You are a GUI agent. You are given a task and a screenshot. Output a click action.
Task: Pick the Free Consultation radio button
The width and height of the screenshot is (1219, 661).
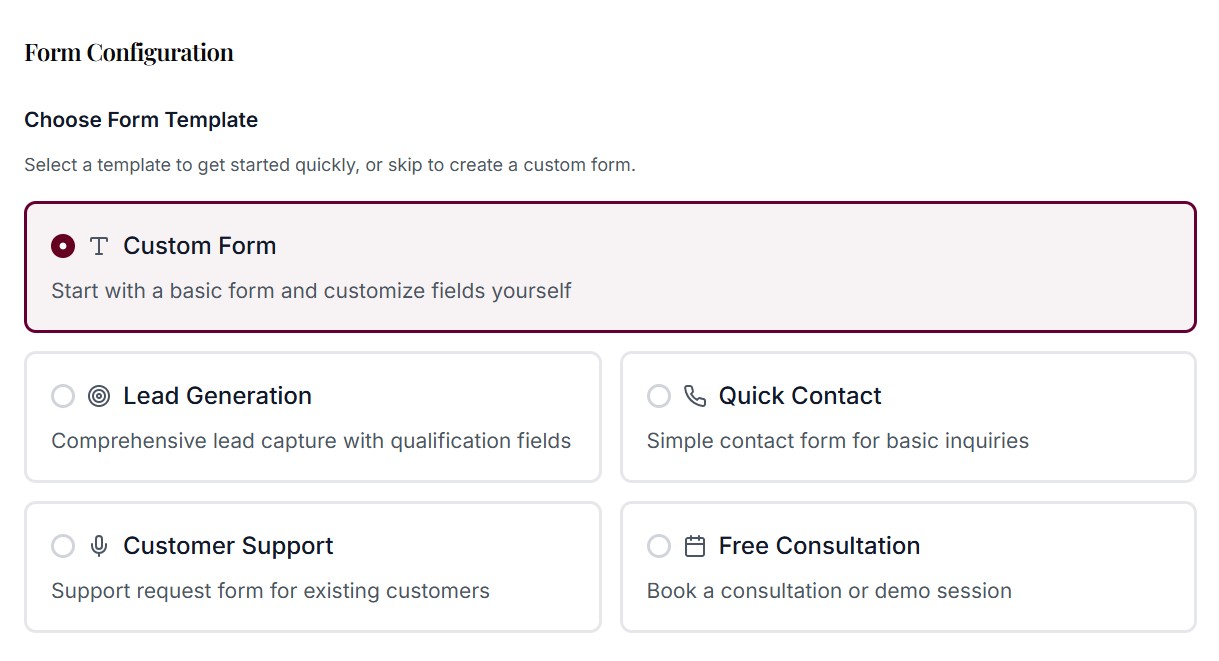[x=659, y=546]
